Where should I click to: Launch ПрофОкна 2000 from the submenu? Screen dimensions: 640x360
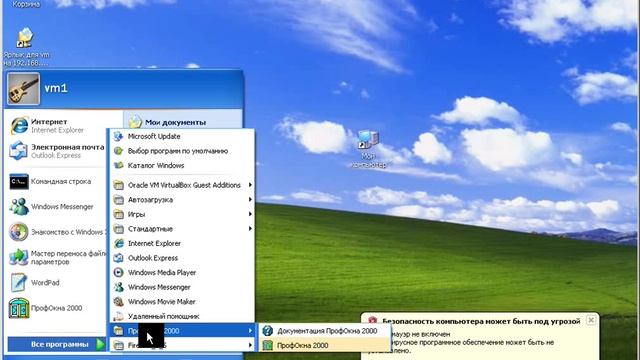(324, 345)
